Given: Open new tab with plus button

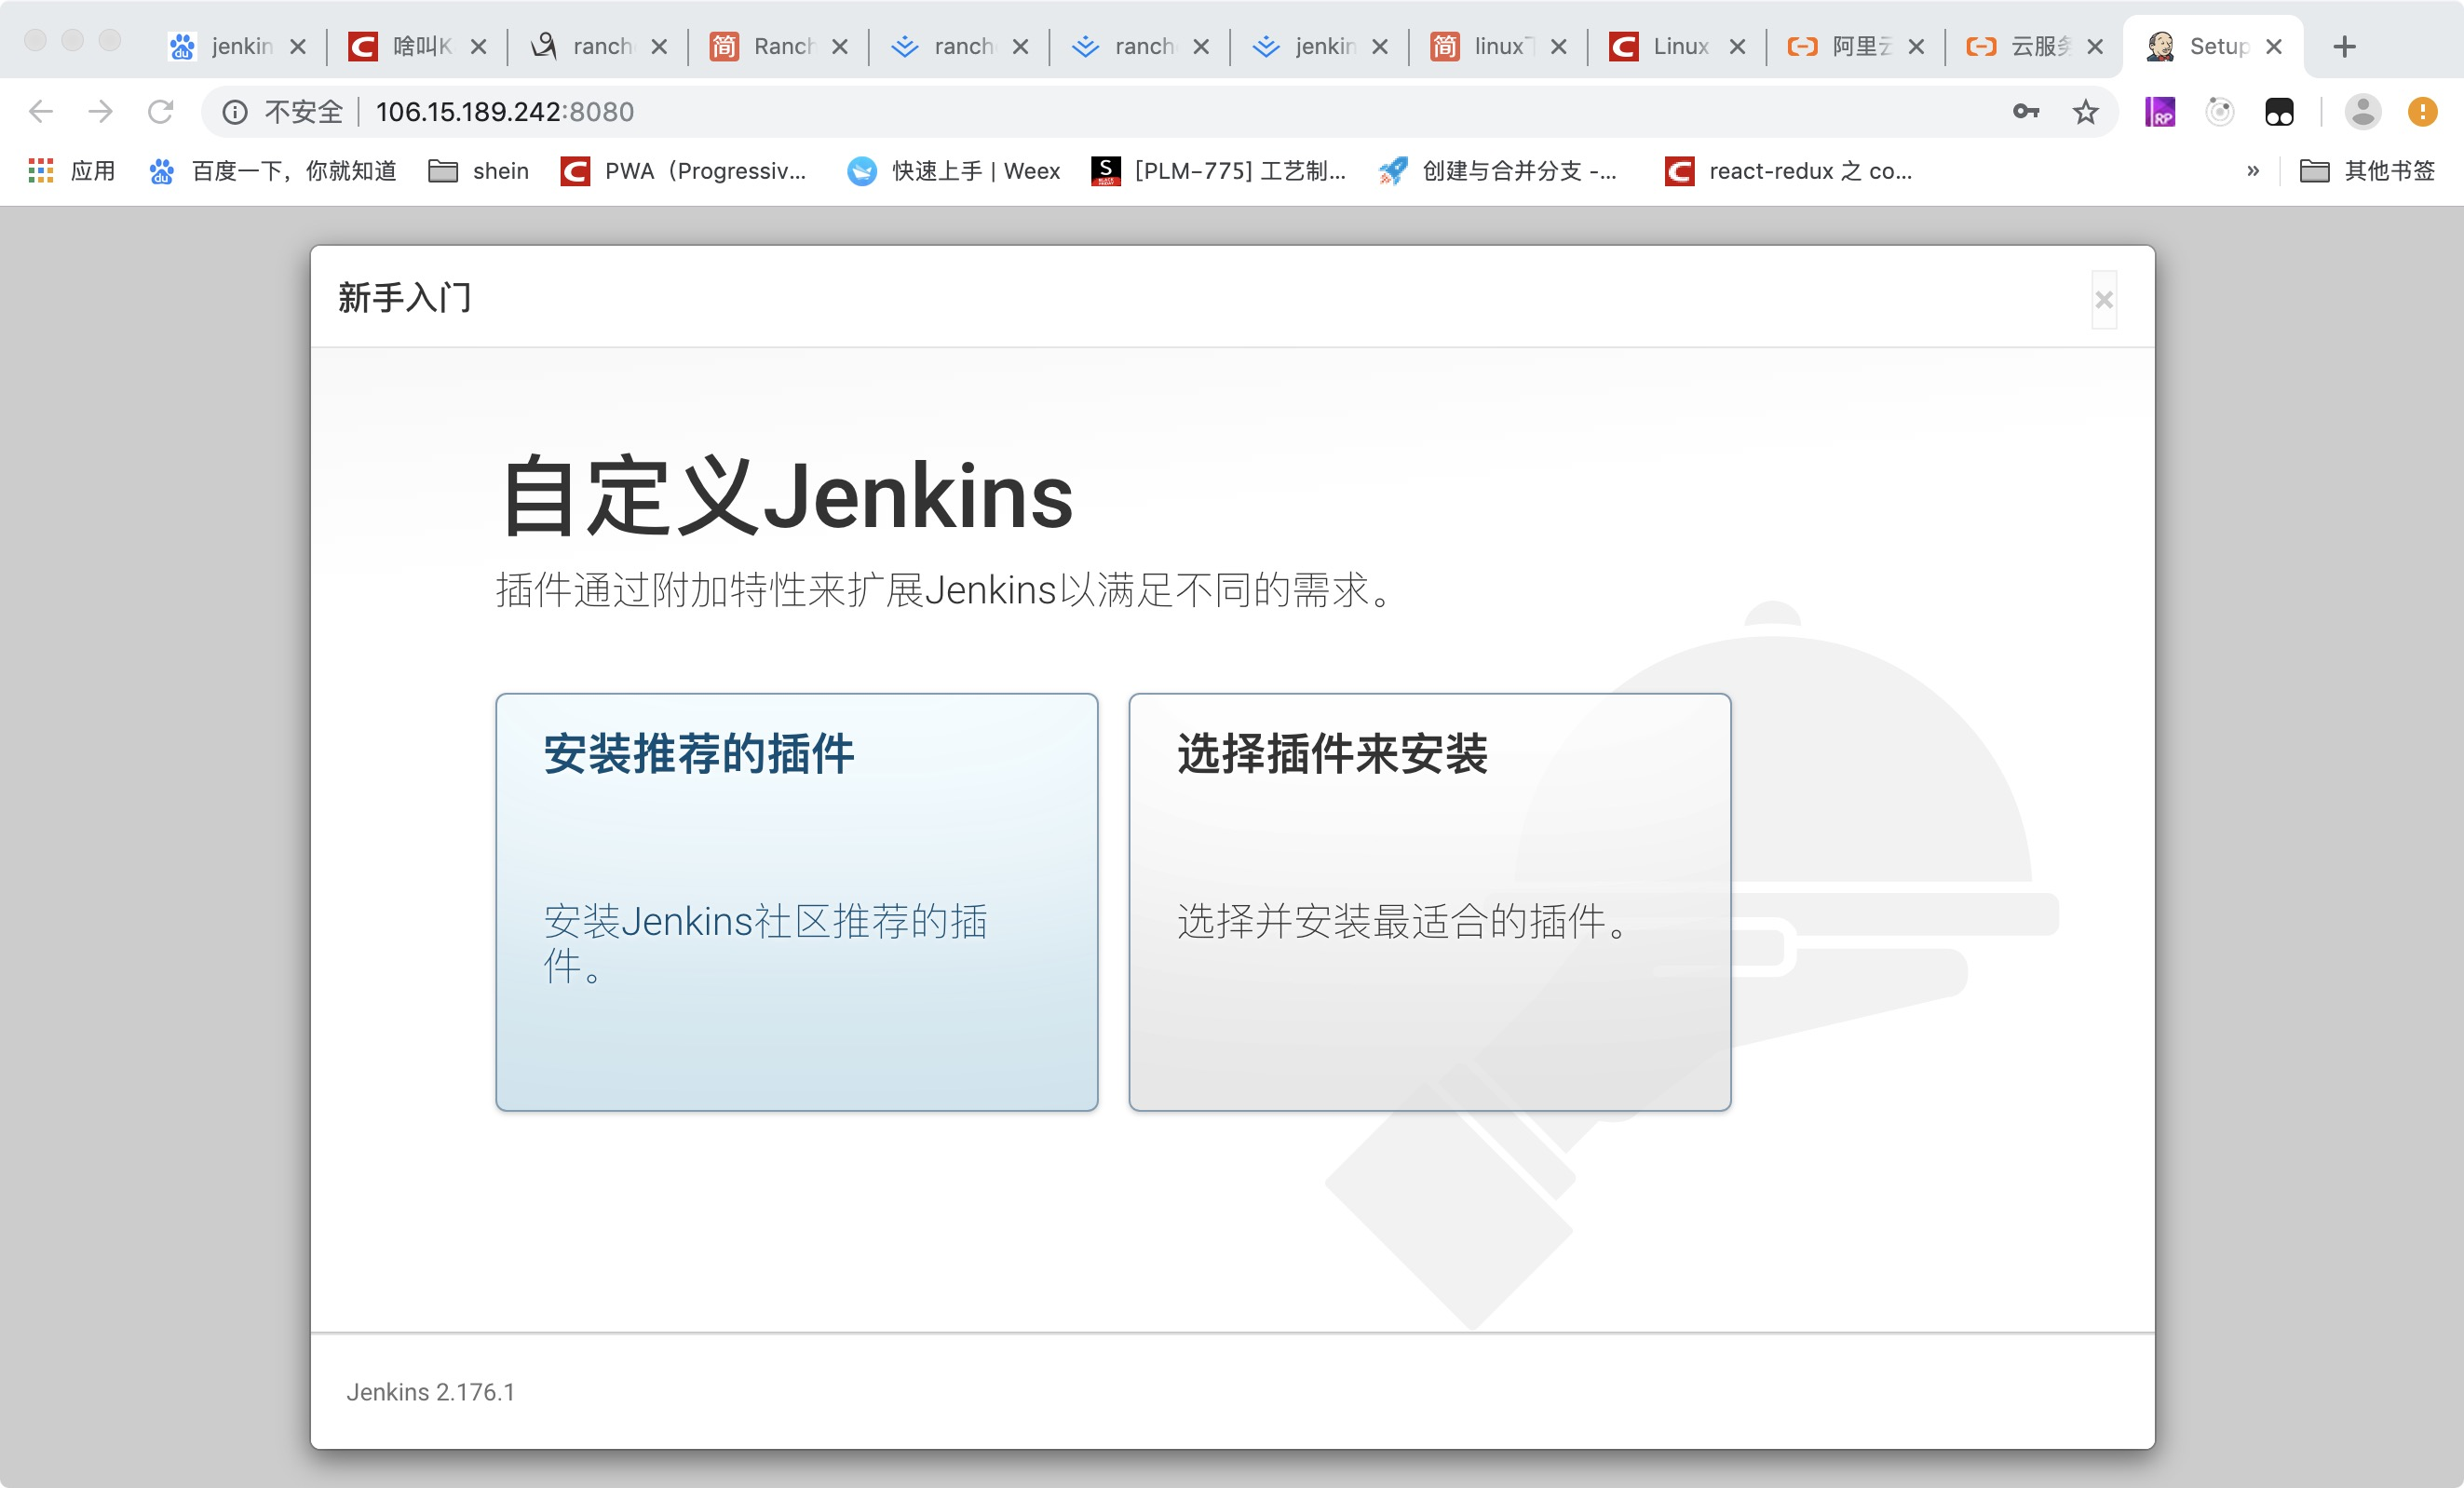Looking at the screenshot, I should [x=2344, y=46].
